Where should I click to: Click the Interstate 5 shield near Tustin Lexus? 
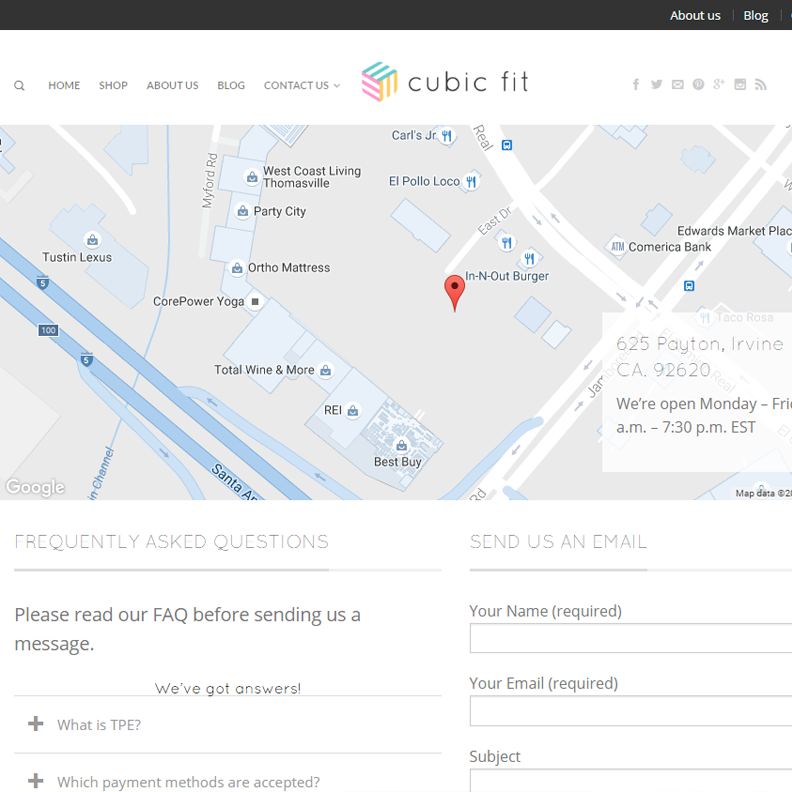[x=43, y=282]
